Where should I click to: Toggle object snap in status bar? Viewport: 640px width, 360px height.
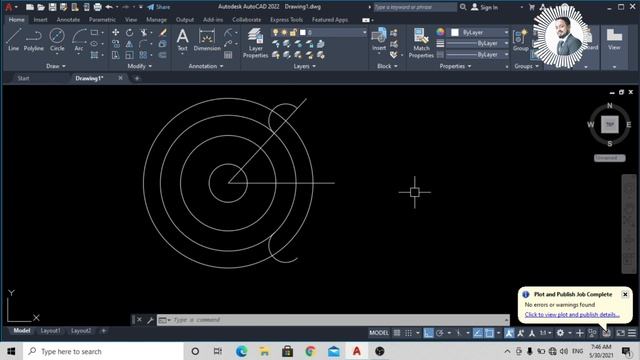tap(489, 333)
